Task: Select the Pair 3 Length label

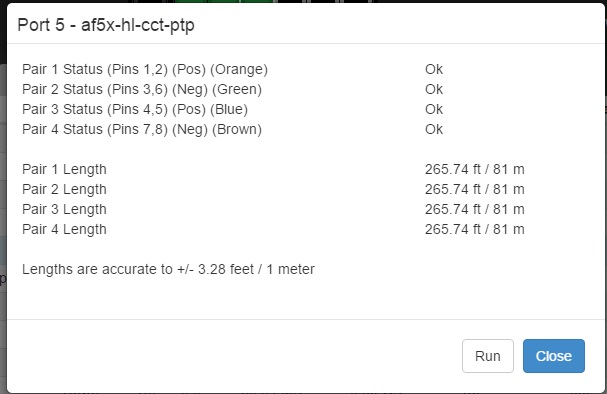Action: (64, 209)
